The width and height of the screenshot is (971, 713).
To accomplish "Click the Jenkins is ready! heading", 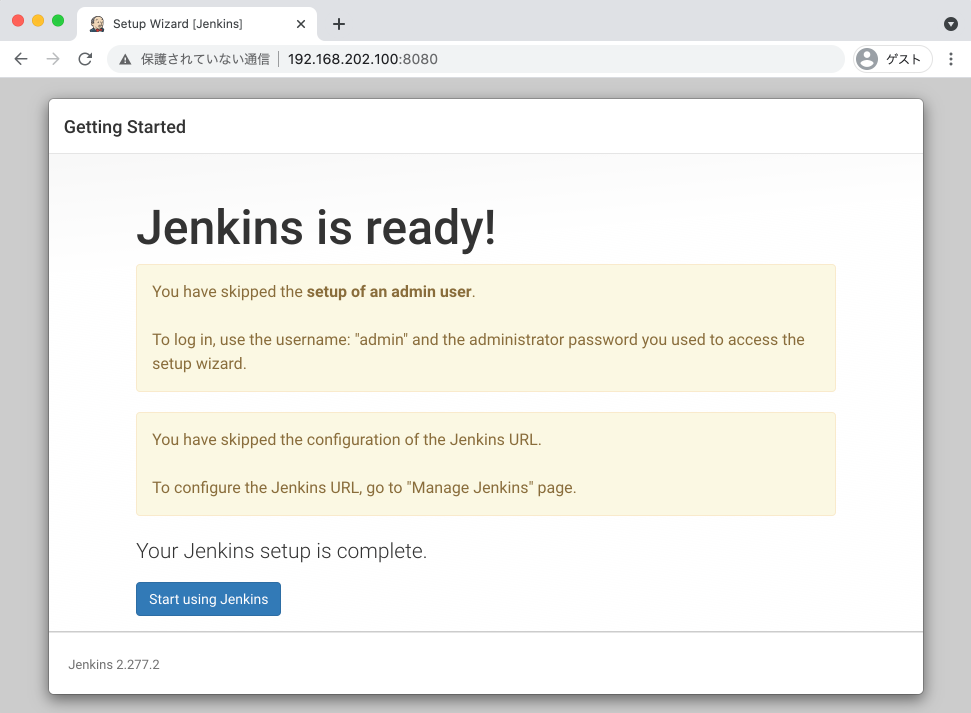I will point(316,227).
